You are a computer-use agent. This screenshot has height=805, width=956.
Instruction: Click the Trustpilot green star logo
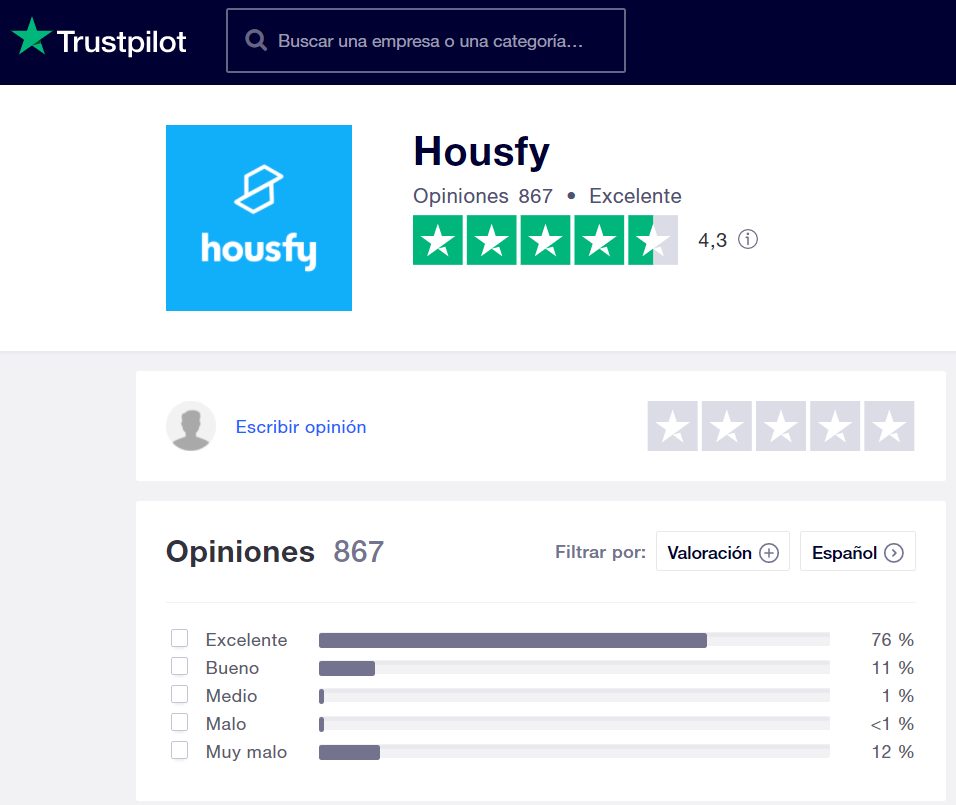(32, 37)
